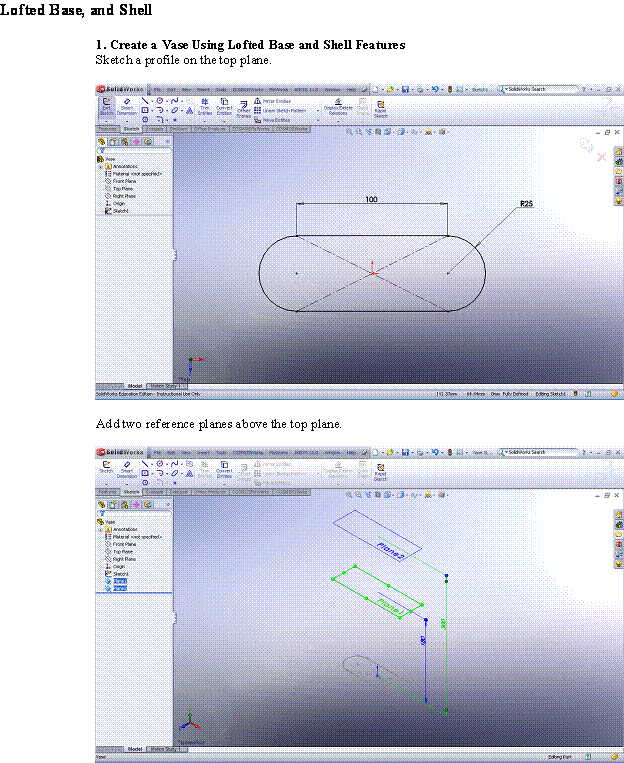
Task: Select Plane1 in lower window's feature tree
Action: (x=120, y=581)
